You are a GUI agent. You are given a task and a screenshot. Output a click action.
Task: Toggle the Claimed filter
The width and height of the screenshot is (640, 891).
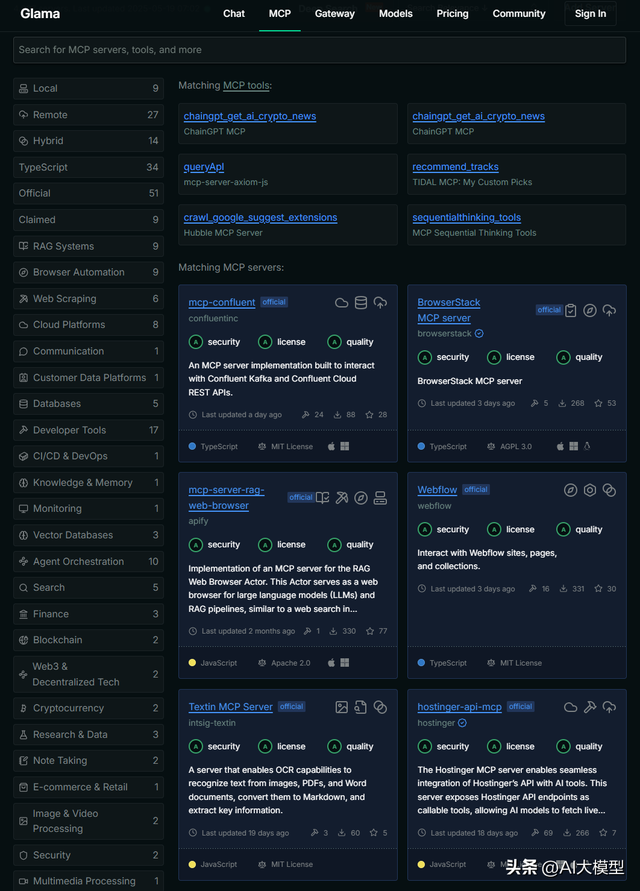[x=88, y=220]
